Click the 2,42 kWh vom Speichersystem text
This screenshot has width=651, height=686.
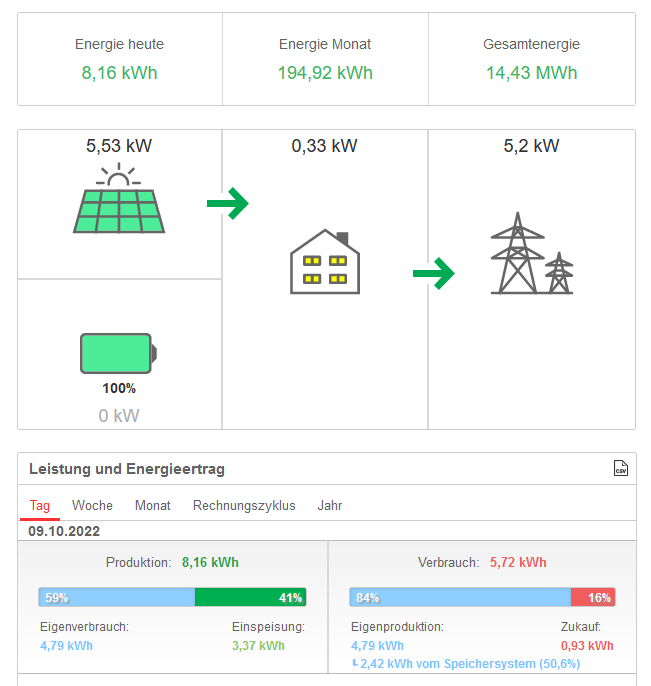(469, 664)
